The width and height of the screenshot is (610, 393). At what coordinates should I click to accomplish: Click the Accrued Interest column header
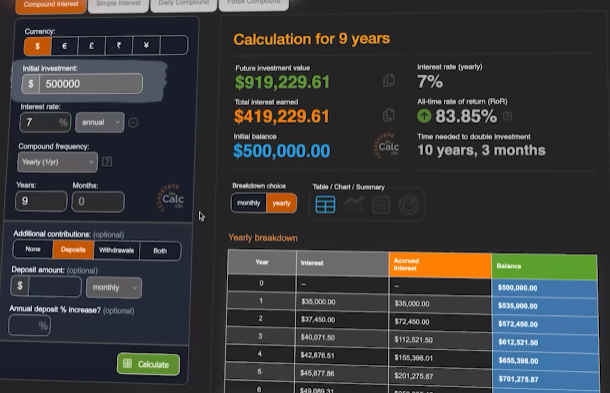[440, 265]
